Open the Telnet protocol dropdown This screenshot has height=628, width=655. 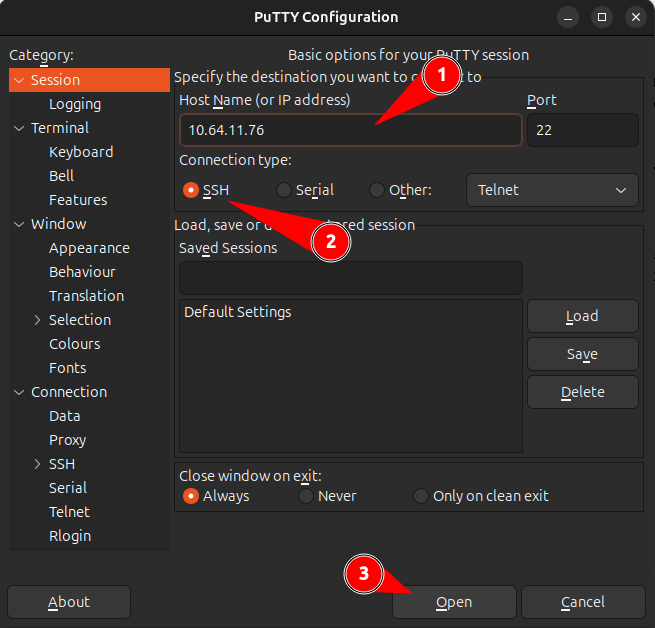click(x=552, y=190)
